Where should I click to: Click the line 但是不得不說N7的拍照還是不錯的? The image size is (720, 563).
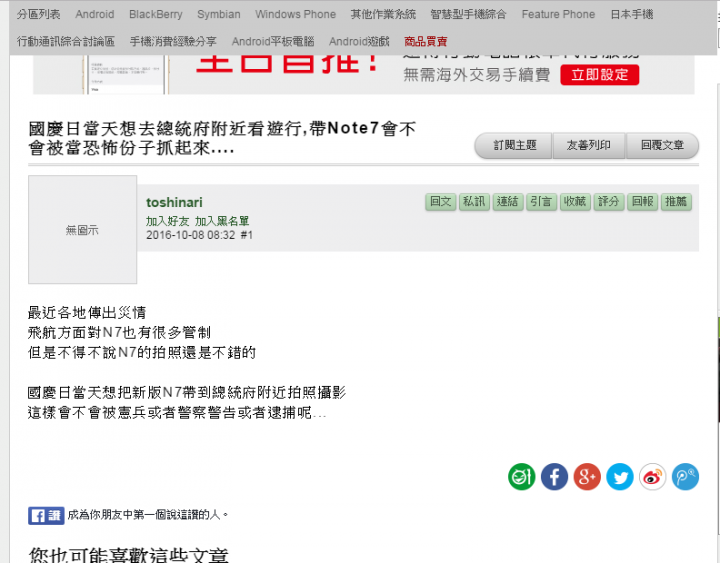(x=141, y=353)
